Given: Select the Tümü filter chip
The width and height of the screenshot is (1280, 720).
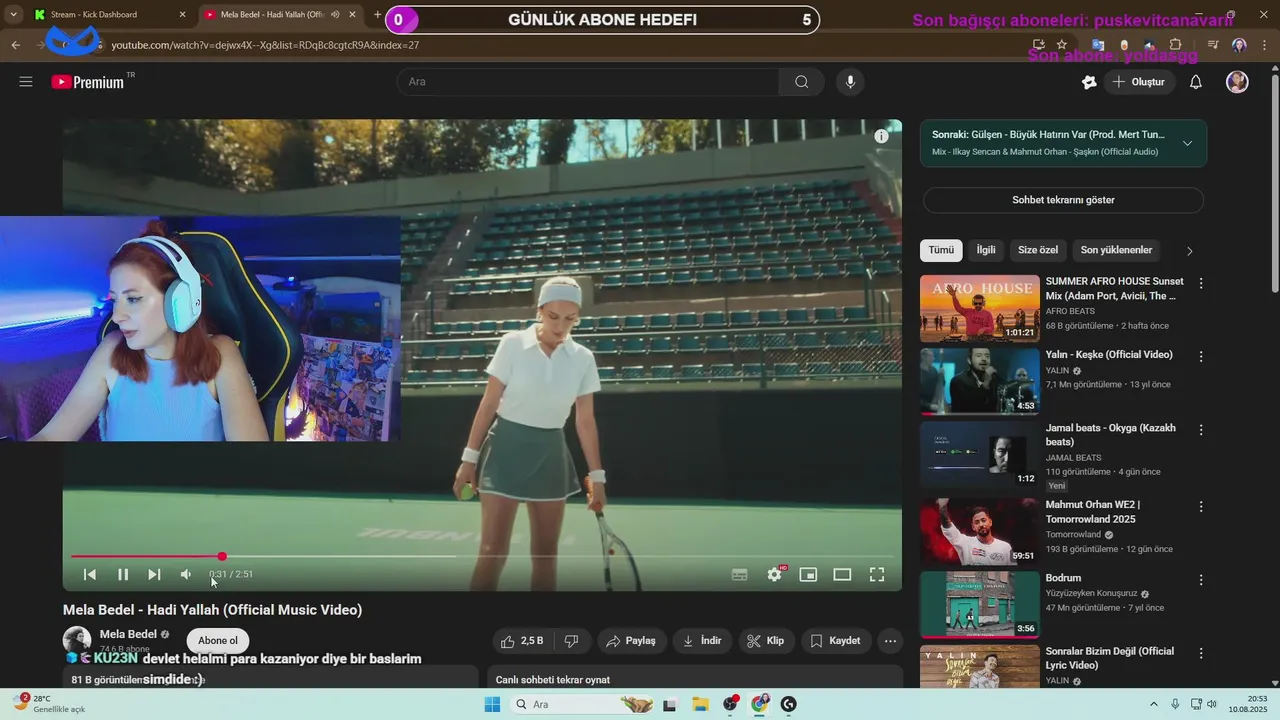Looking at the screenshot, I should (941, 250).
